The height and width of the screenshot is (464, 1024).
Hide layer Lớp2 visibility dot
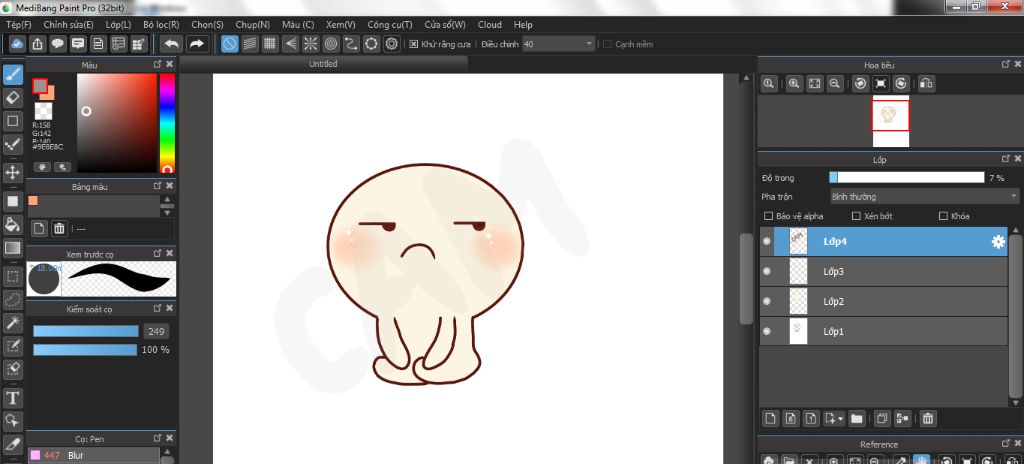(x=767, y=301)
